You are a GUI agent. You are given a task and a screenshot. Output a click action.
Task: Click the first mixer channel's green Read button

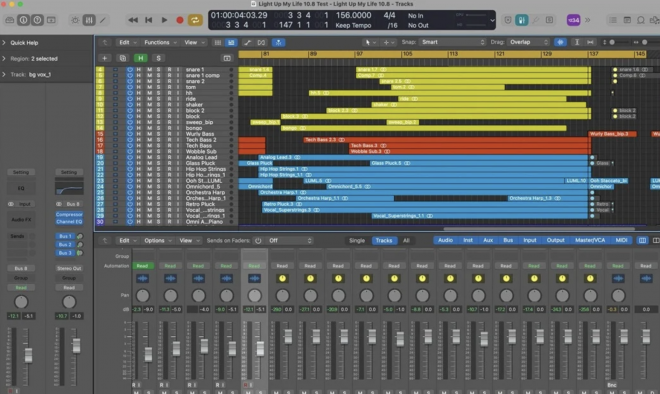coord(142,266)
